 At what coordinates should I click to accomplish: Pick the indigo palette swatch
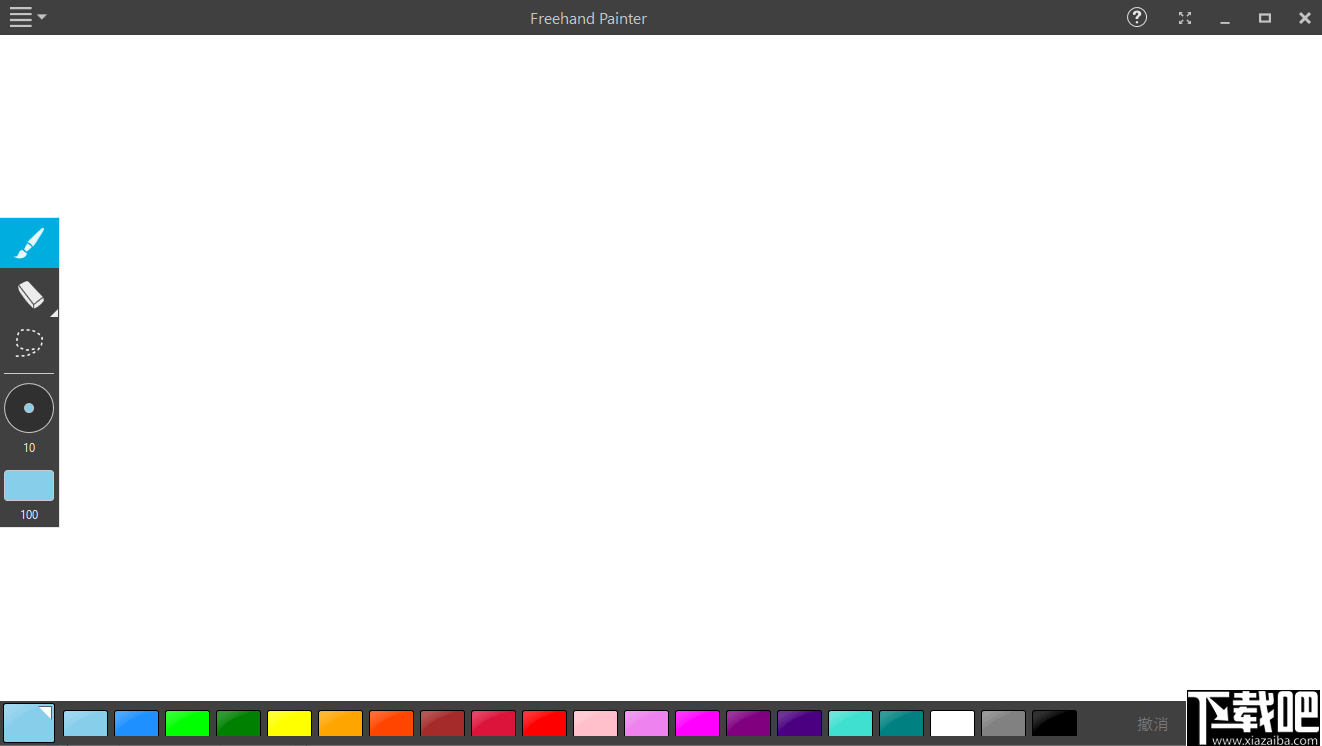pos(800,723)
